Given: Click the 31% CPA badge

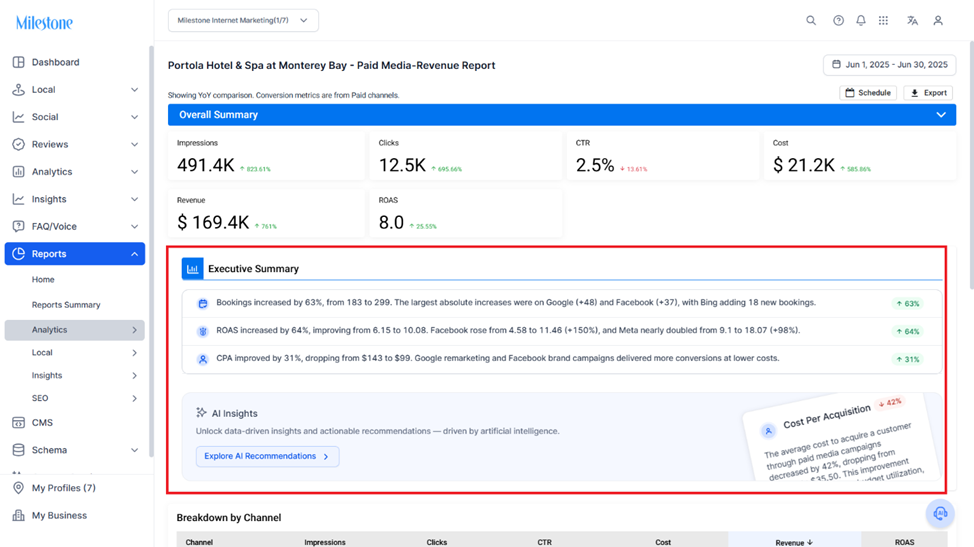Looking at the screenshot, I should [908, 359].
